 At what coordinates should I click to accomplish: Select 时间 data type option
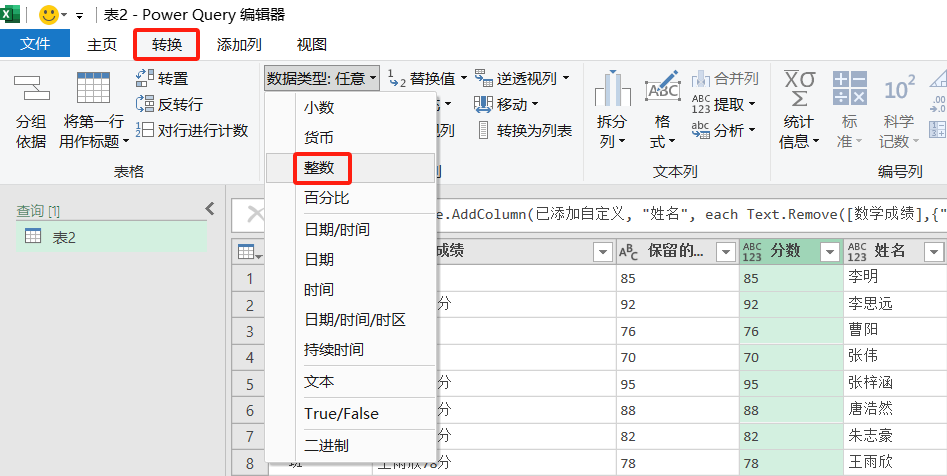[x=350, y=290]
